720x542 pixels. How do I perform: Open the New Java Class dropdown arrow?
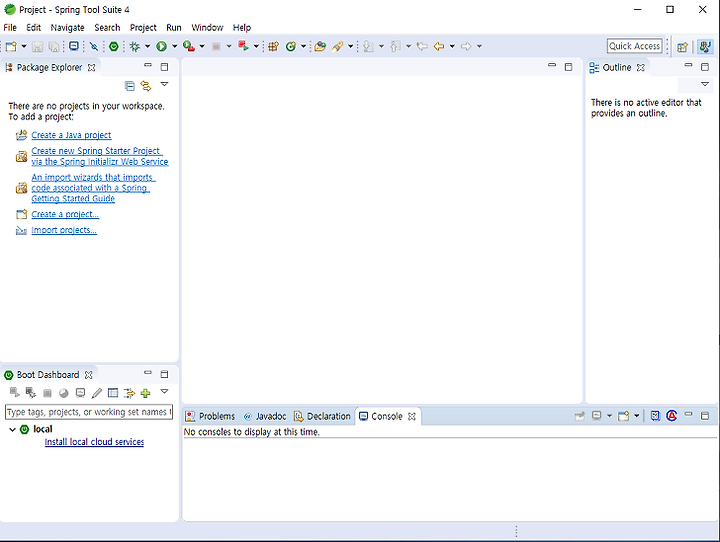pyautogui.click(x=304, y=46)
